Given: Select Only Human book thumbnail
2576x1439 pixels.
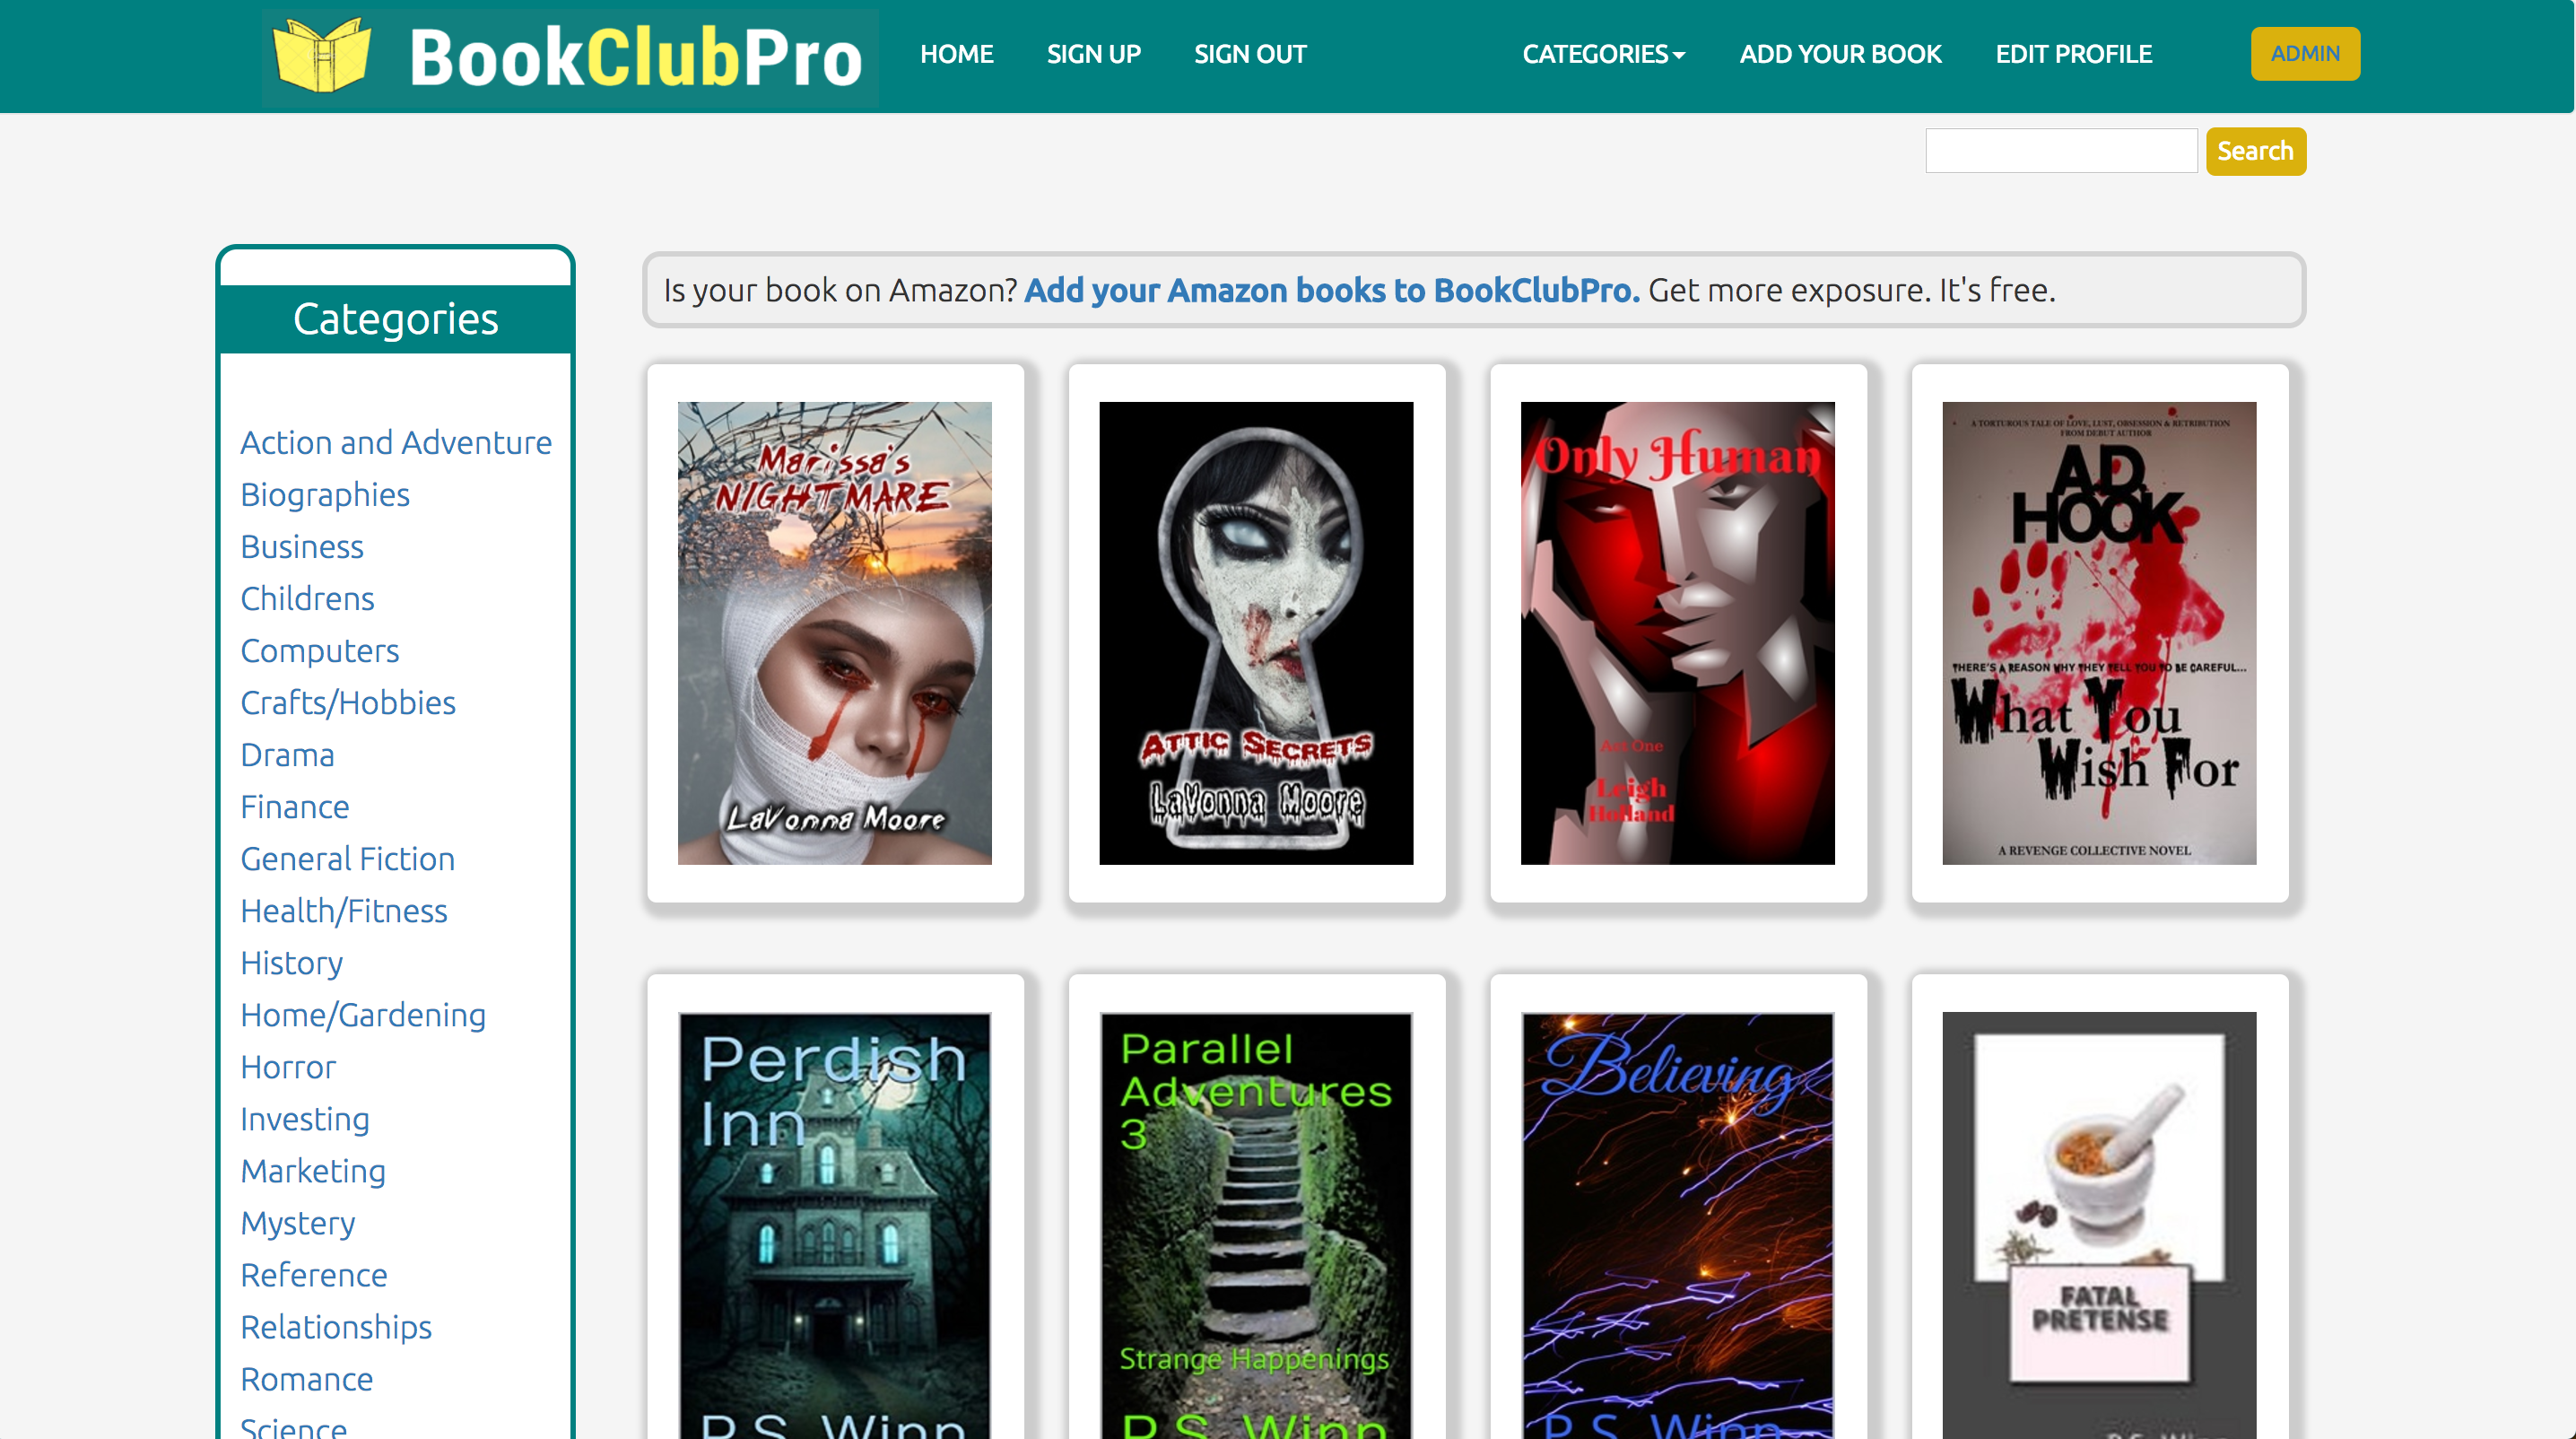Looking at the screenshot, I should click(1677, 633).
